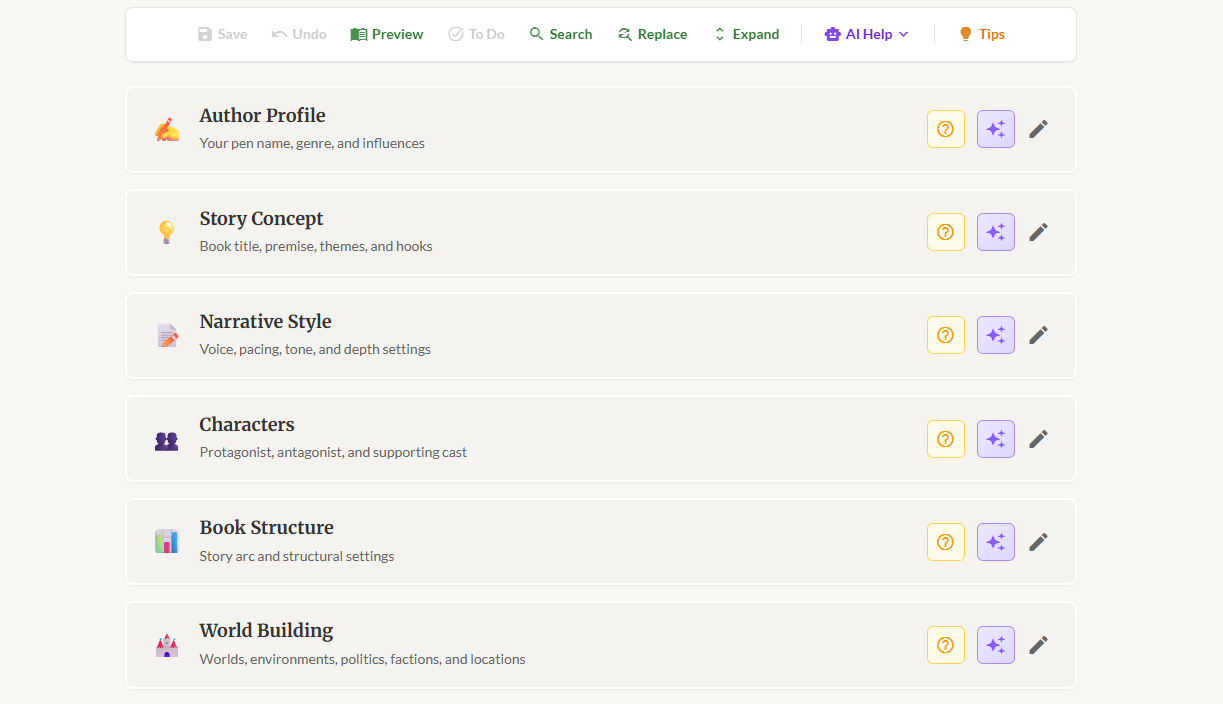Viewport: 1223px width, 704px height.
Task: Click the pencil icon for World Building
Action: (1038, 644)
